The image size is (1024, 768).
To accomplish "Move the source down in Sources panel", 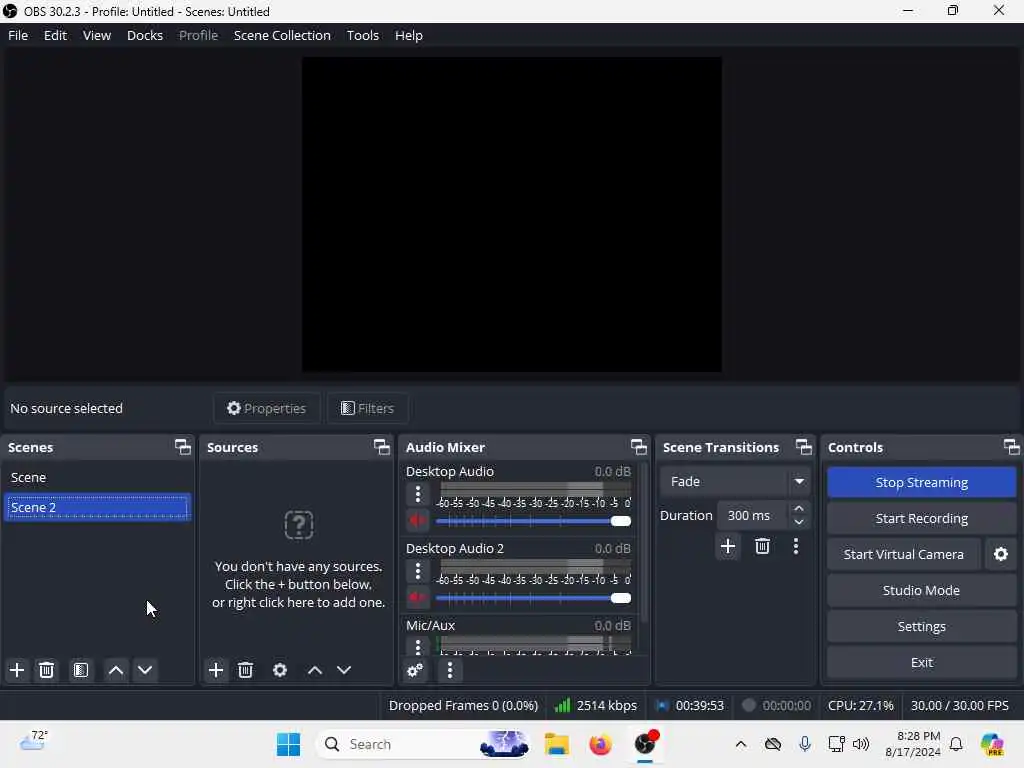I will coord(344,670).
